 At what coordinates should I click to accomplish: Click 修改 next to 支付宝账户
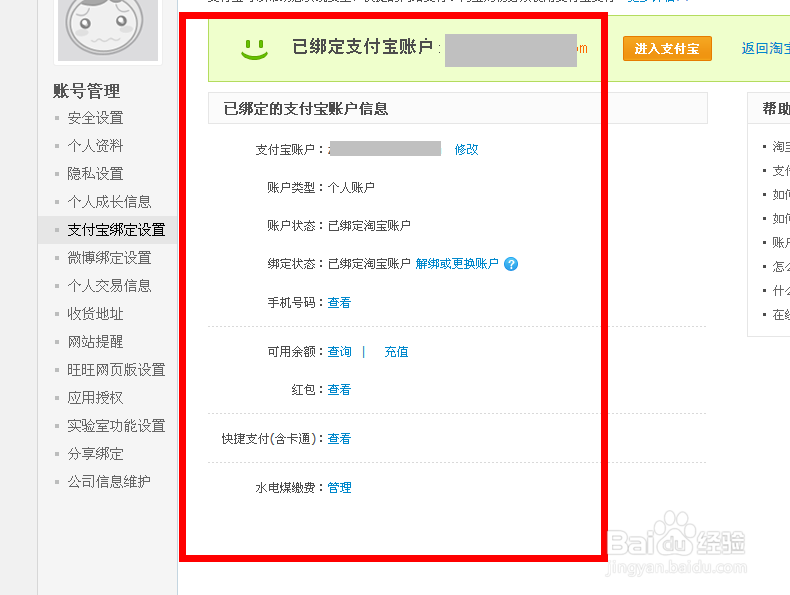[466, 150]
